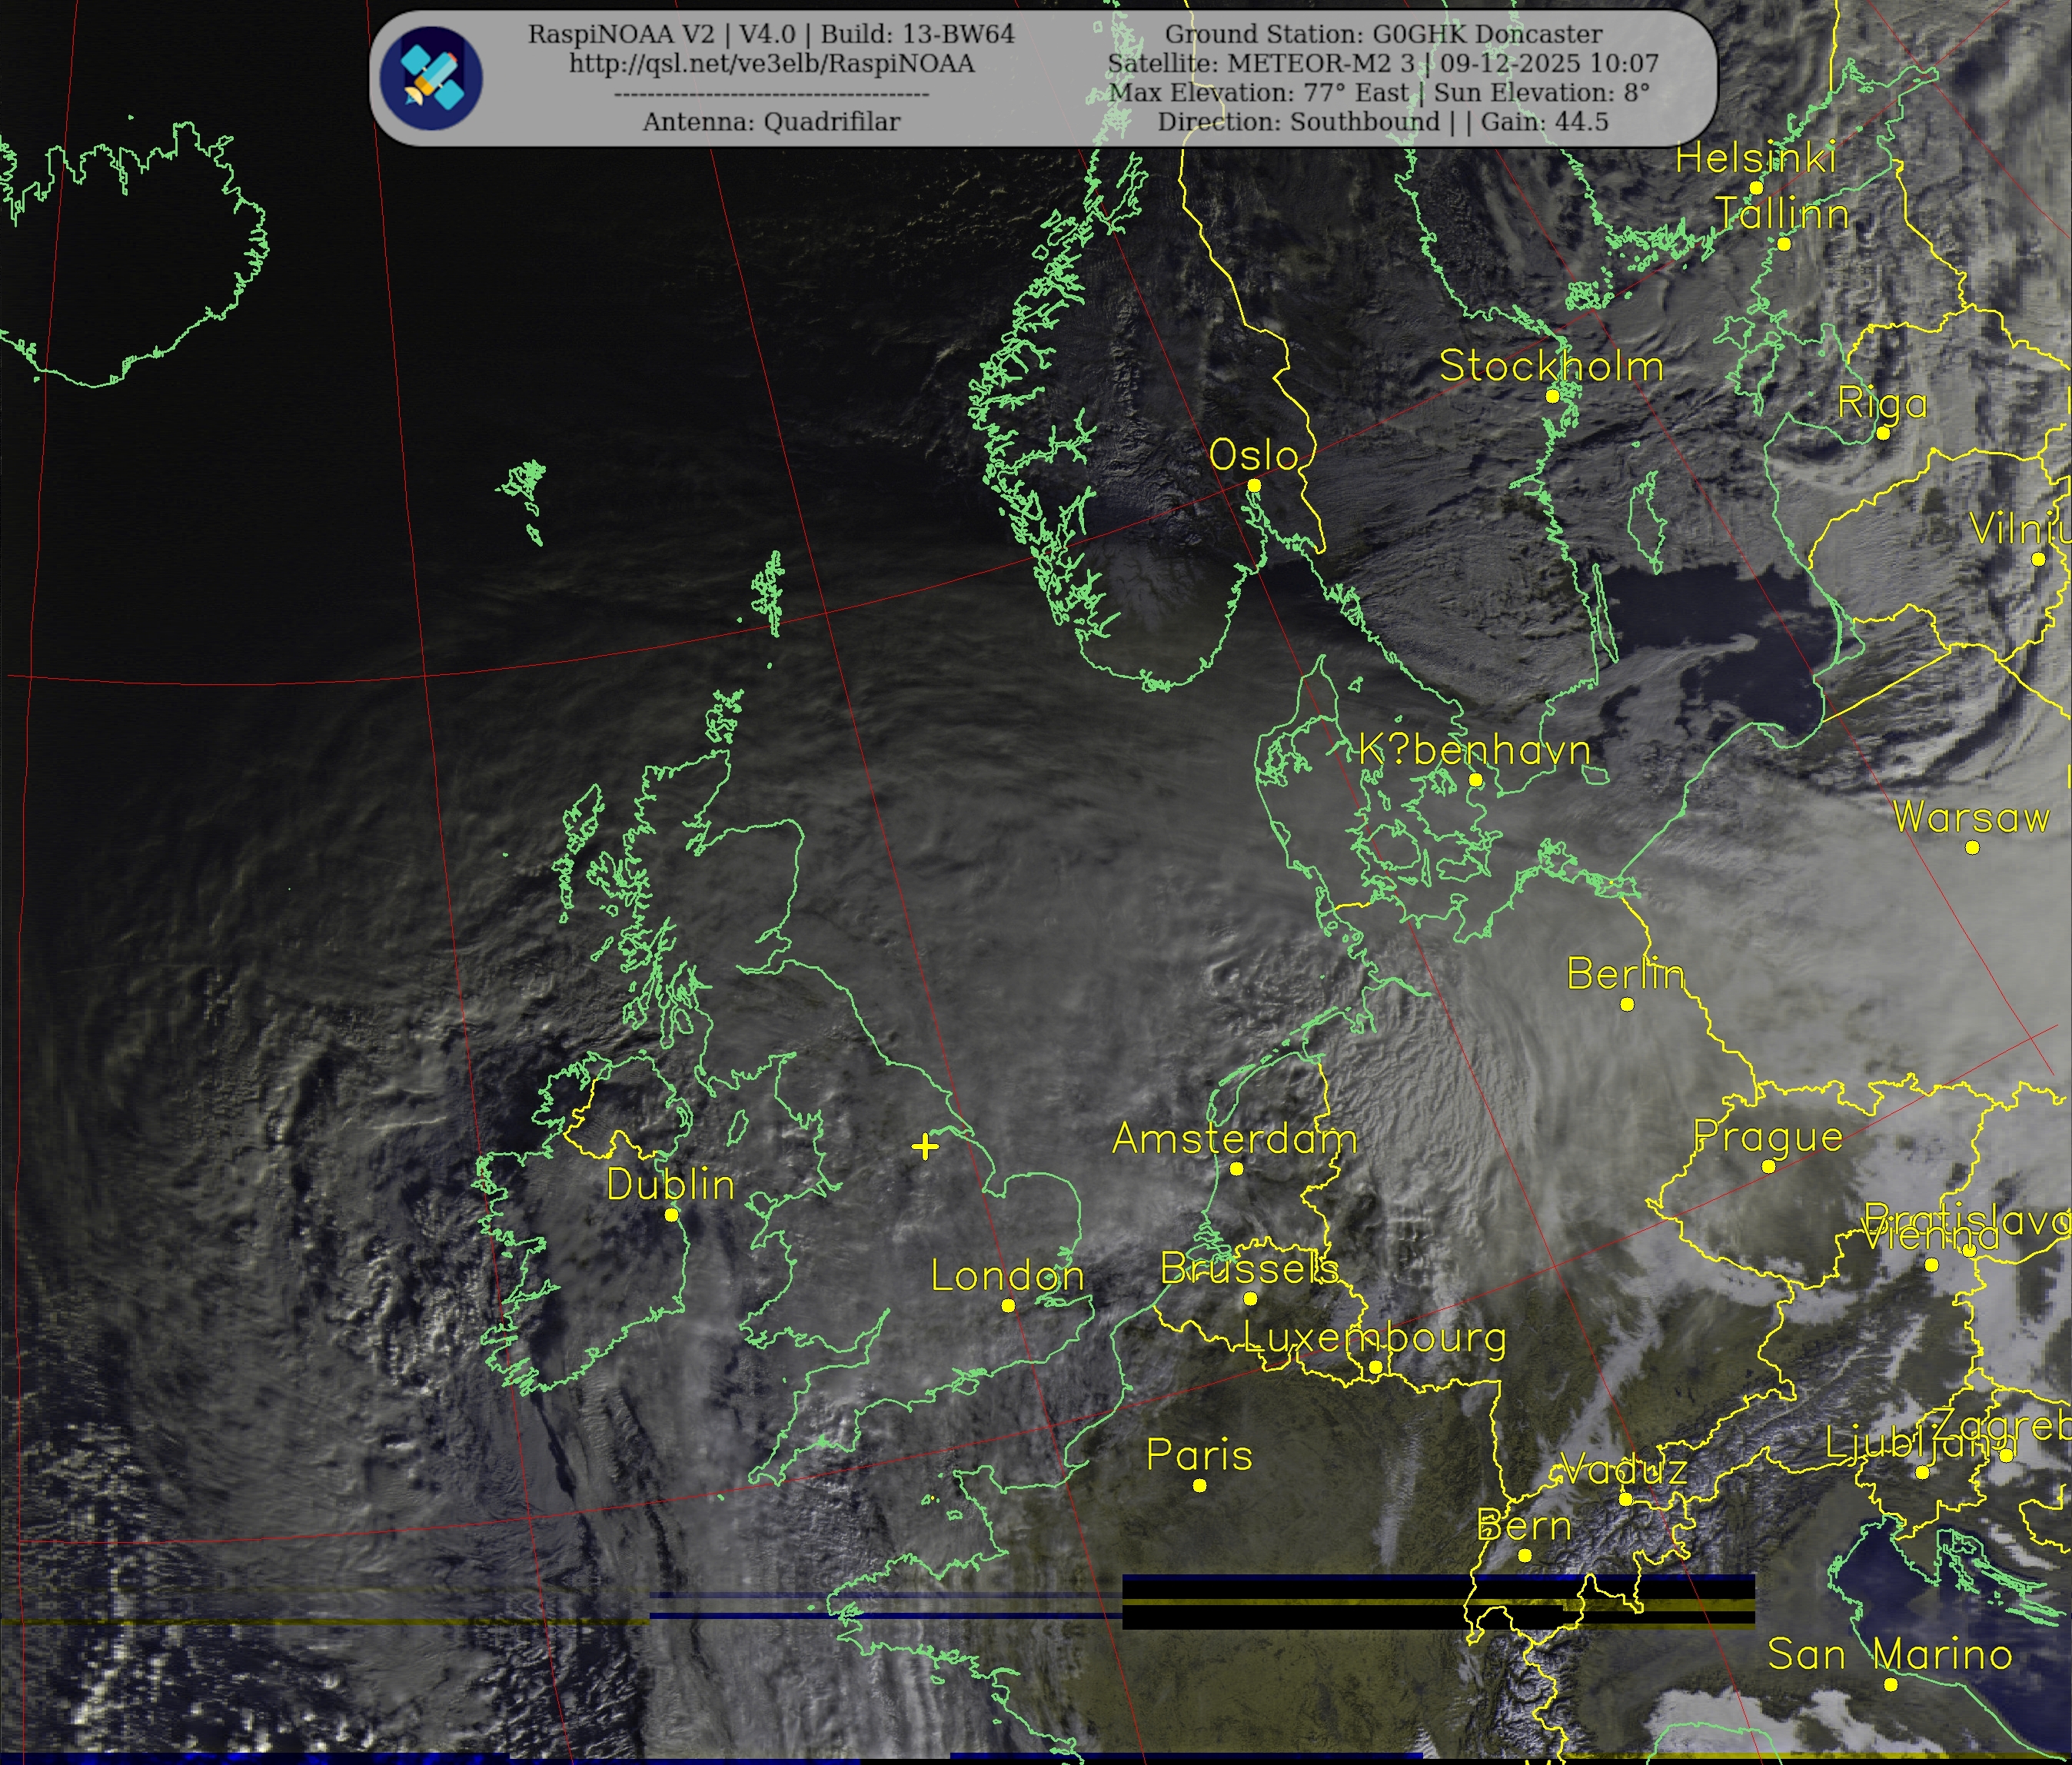Click the Paris city marker dot
Viewport: 2072px width, 1765px height.
(1200, 1485)
